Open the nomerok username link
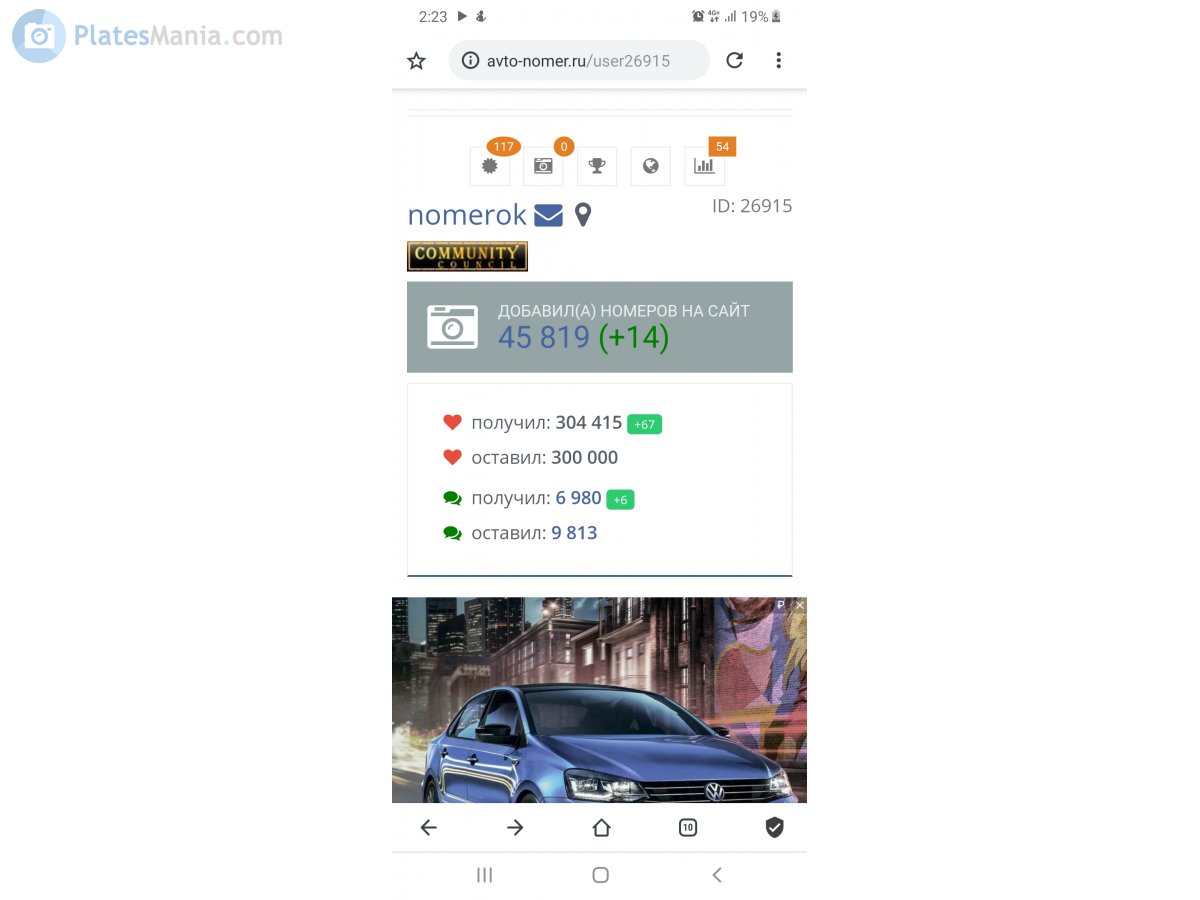Viewport: 1200px width, 900px height. click(x=467, y=215)
